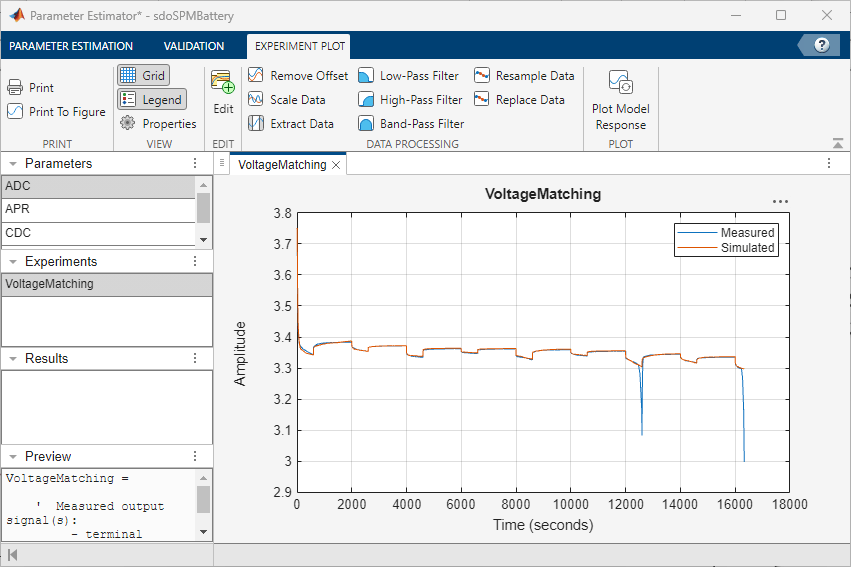Viewport: 851px width, 567px height.
Task: Select the ADC parameter
Action: click(x=98, y=186)
